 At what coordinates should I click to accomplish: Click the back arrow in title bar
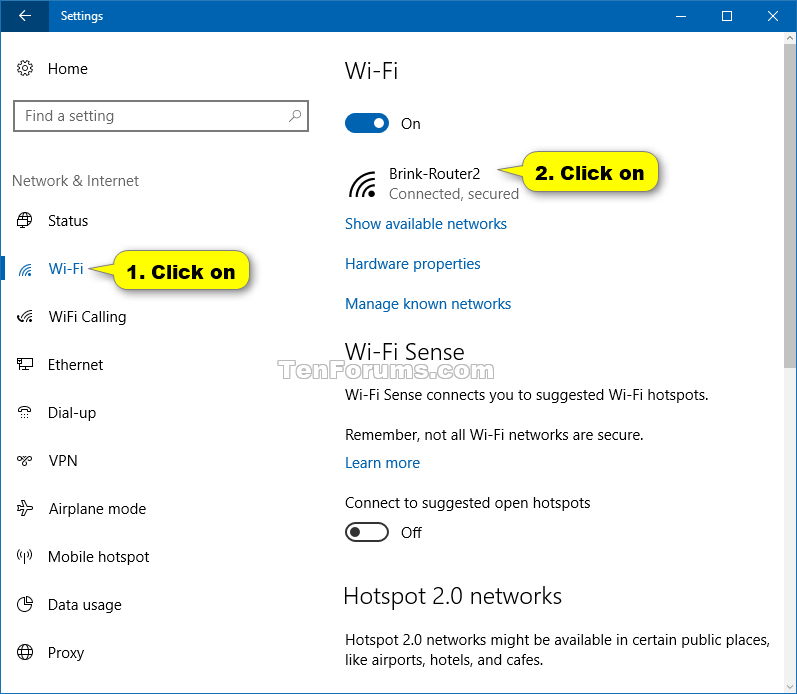[24, 16]
